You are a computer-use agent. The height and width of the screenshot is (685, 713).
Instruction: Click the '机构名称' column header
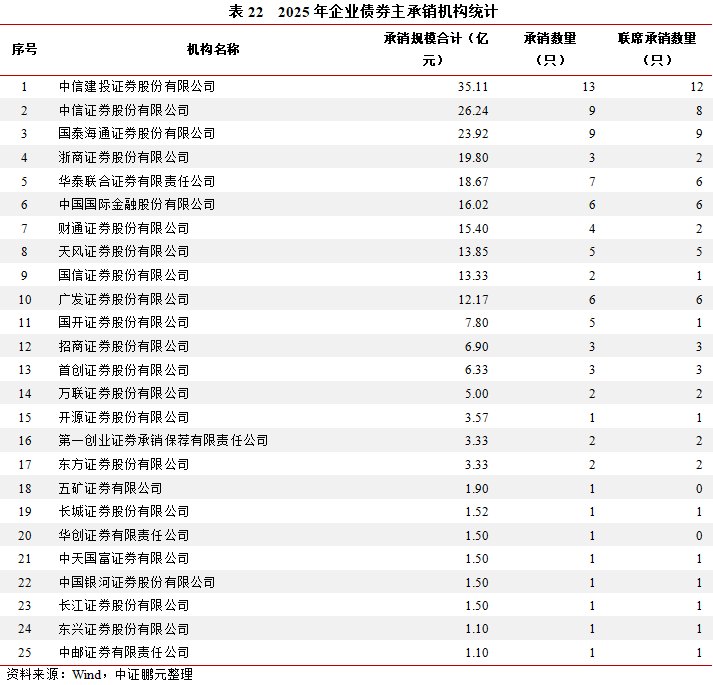tap(213, 48)
